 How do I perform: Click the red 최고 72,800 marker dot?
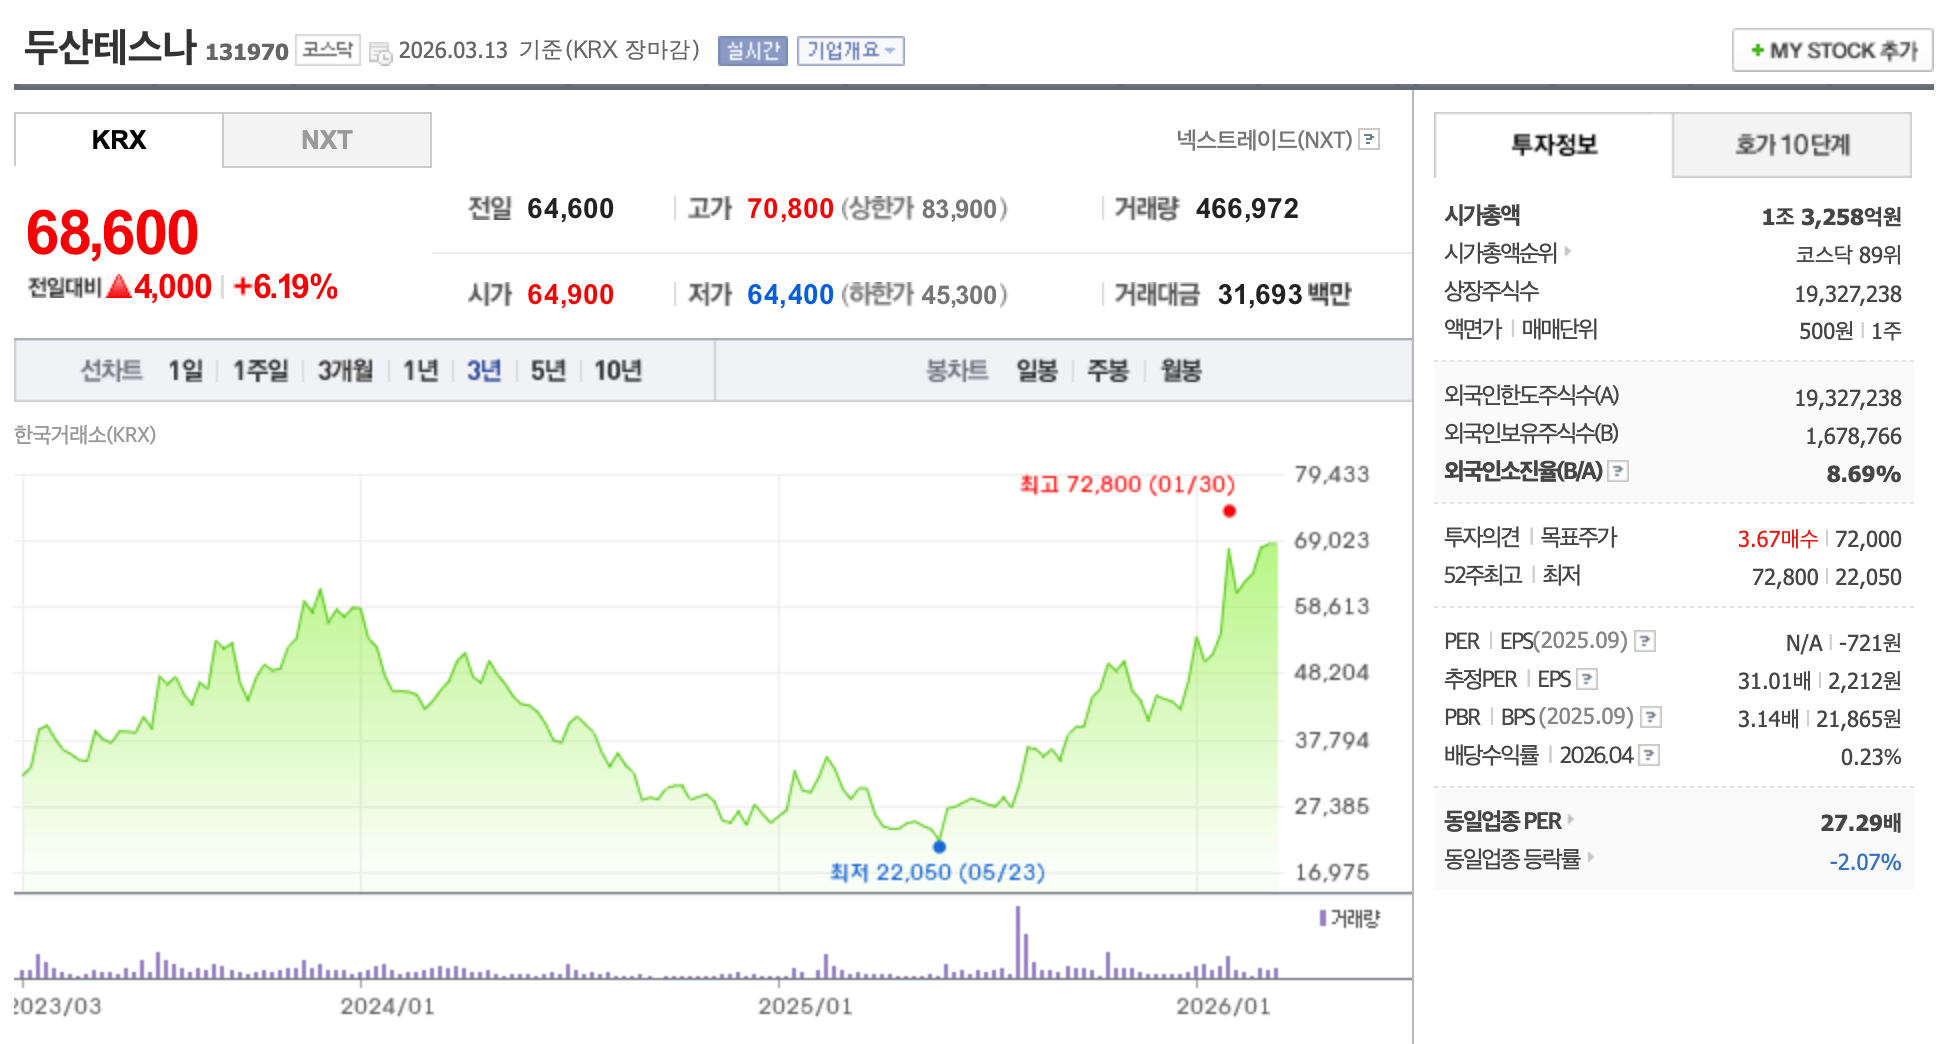coord(1229,511)
